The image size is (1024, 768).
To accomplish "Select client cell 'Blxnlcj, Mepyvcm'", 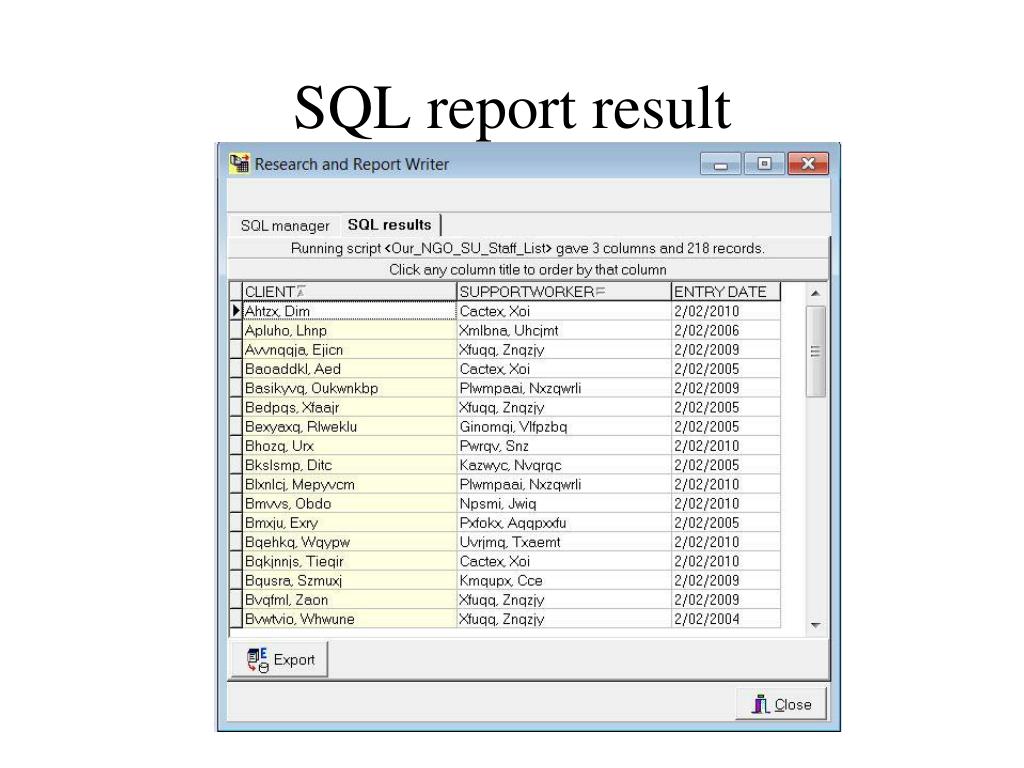I will tap(349, 485).
